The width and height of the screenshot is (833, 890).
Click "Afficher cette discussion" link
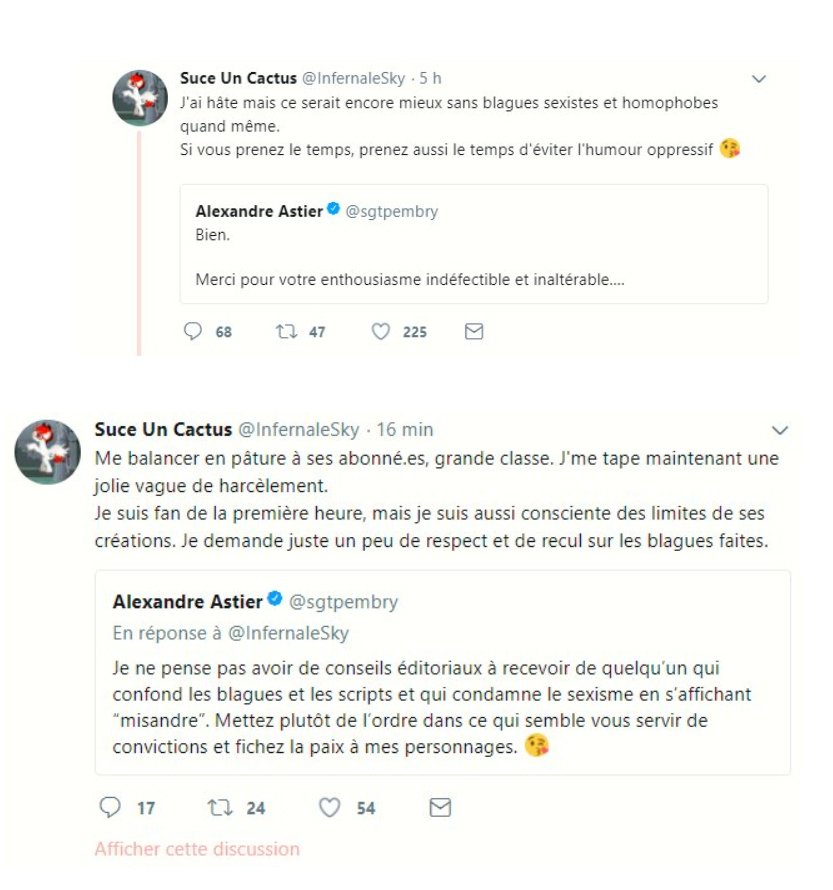pos(197,849)
